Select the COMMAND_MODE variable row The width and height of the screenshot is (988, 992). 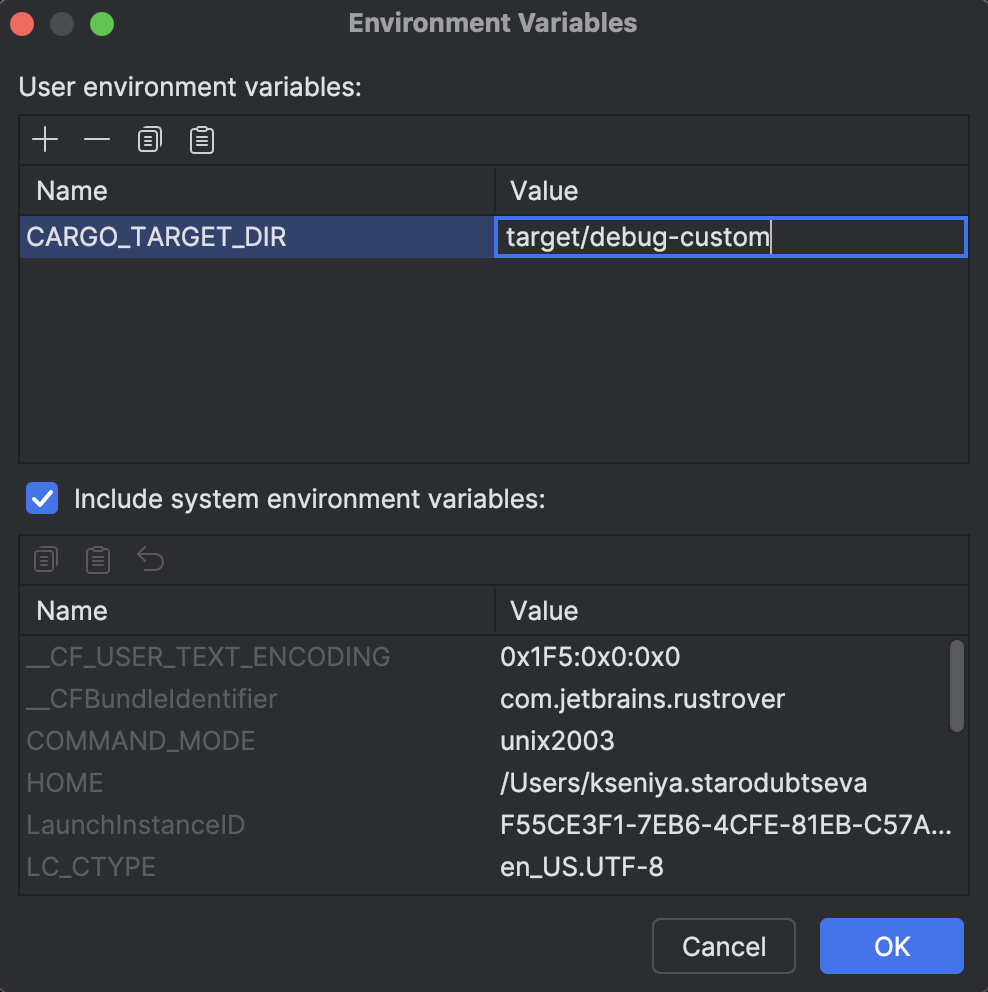click(x=200, y=741)
